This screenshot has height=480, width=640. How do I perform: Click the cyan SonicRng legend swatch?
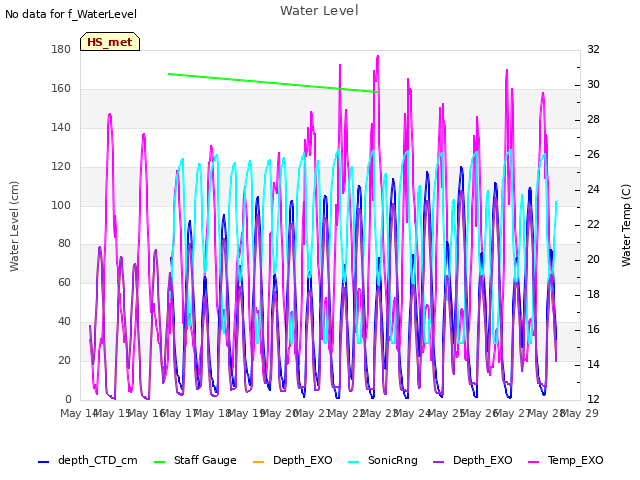pyautogui.click(x=353, y=462)
